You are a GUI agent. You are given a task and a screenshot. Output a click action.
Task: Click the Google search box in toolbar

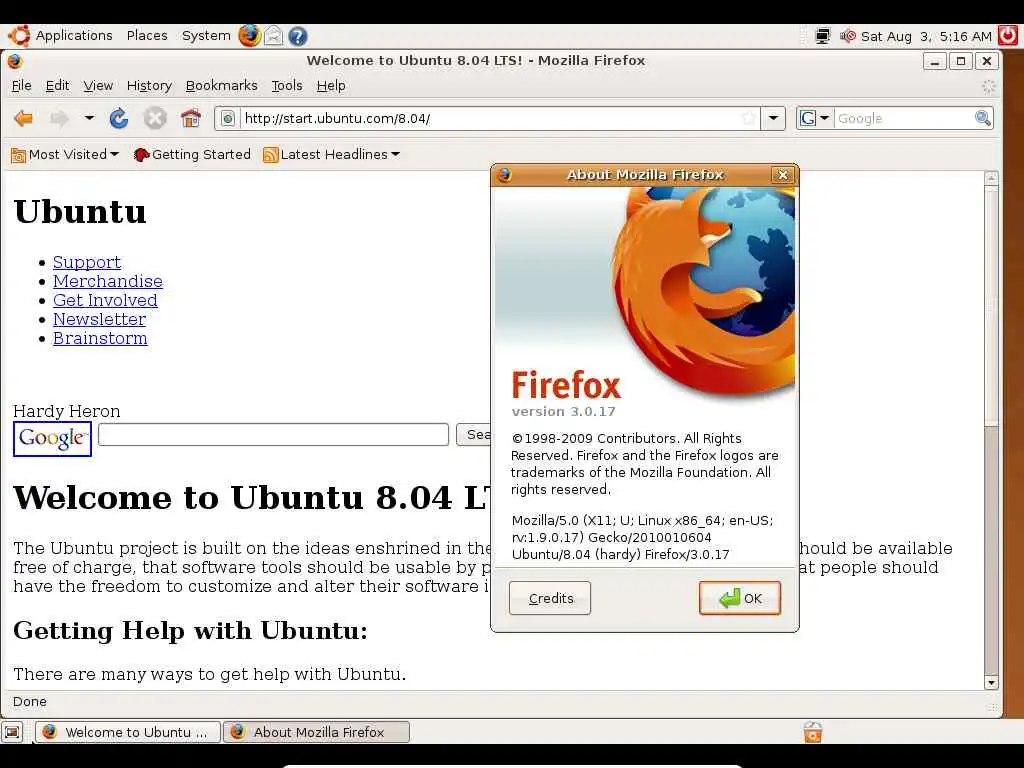[904, 118]
